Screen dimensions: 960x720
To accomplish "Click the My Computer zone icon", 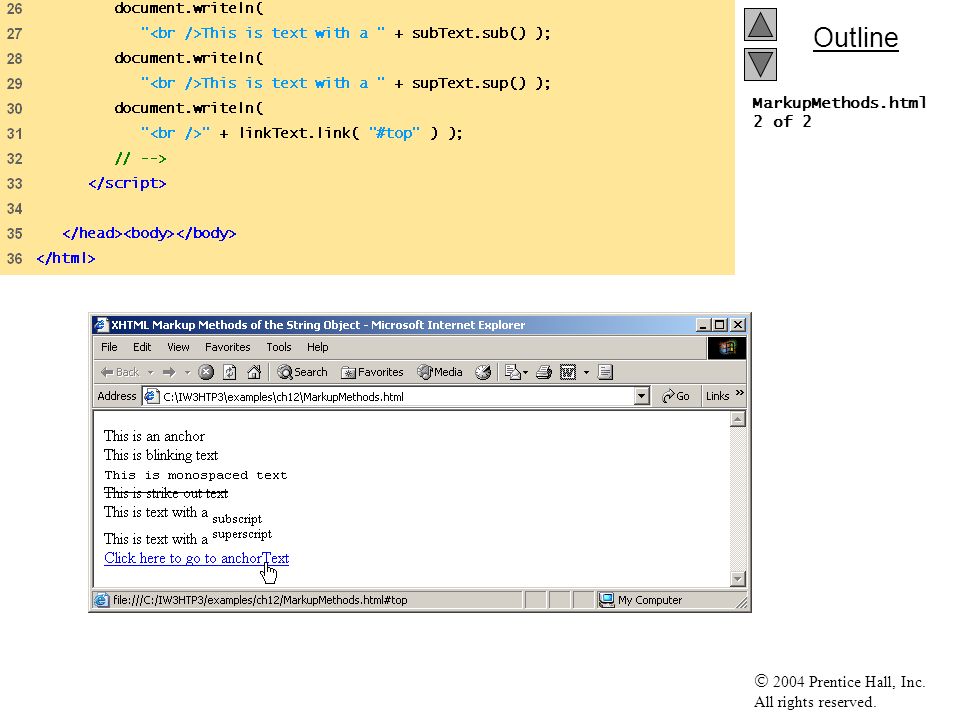I will [x=606, y=600].
